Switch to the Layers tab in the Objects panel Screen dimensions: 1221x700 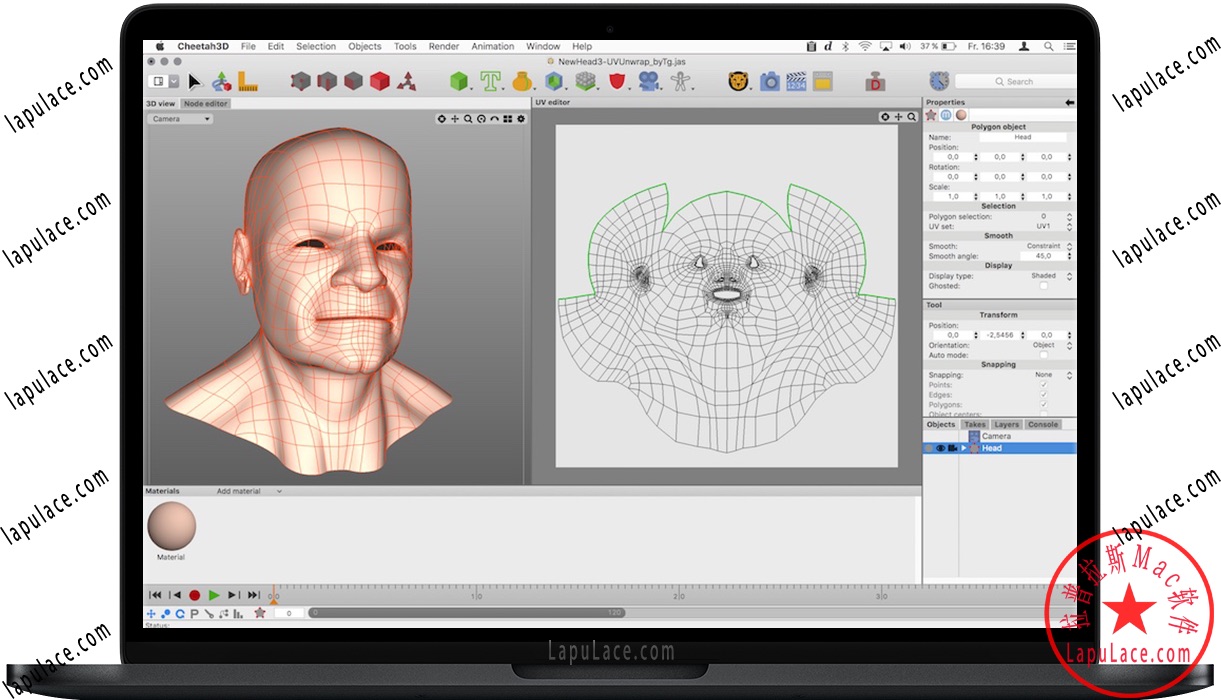(1007, 424)
